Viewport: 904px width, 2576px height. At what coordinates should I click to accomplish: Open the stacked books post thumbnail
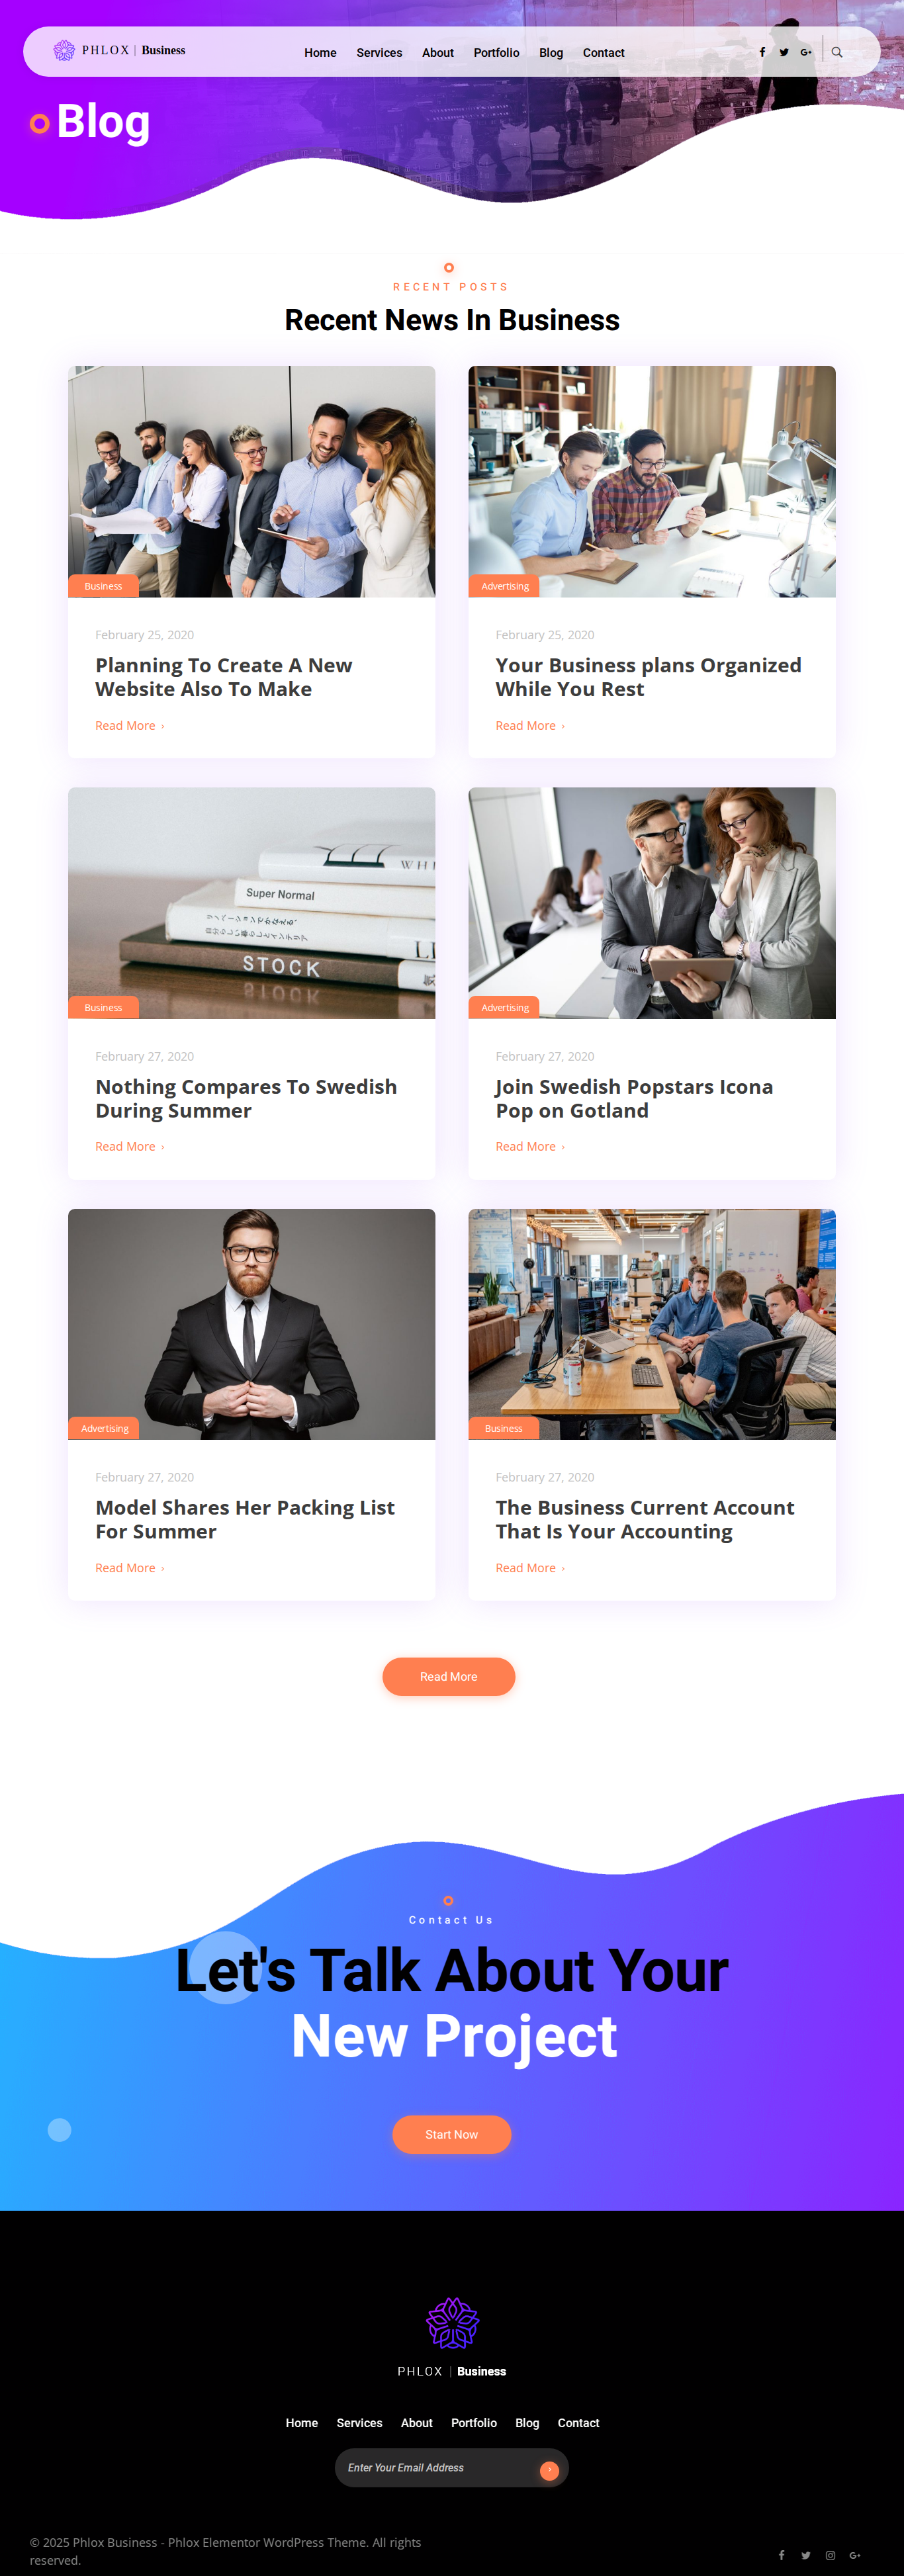pyautogui.click(x=251, y=903)
